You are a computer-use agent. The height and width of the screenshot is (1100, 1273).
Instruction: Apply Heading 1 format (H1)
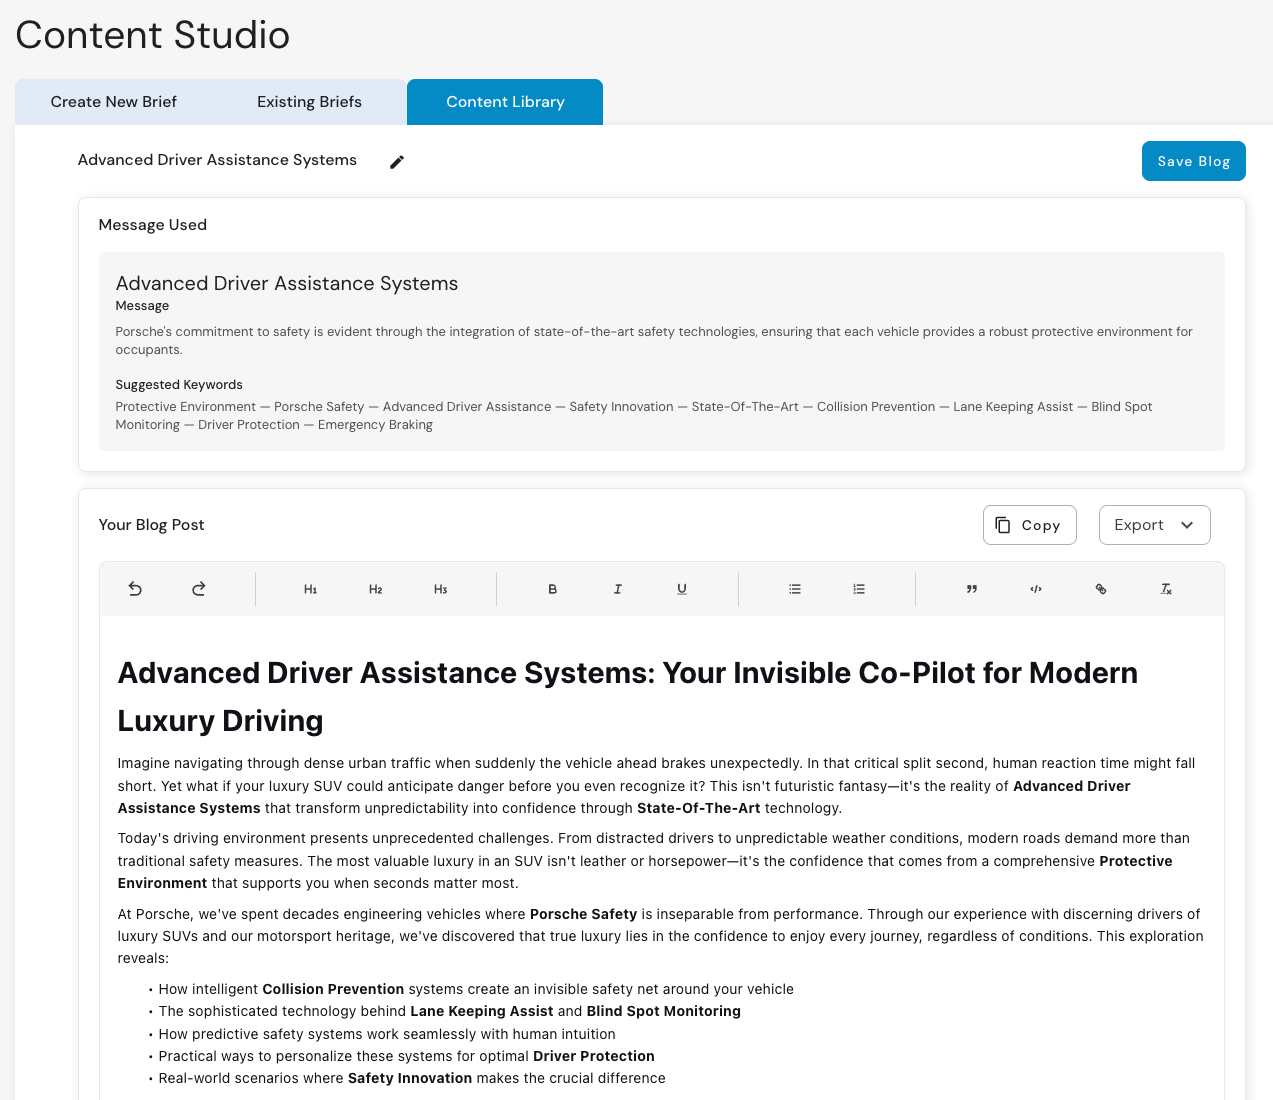[311, 589]
